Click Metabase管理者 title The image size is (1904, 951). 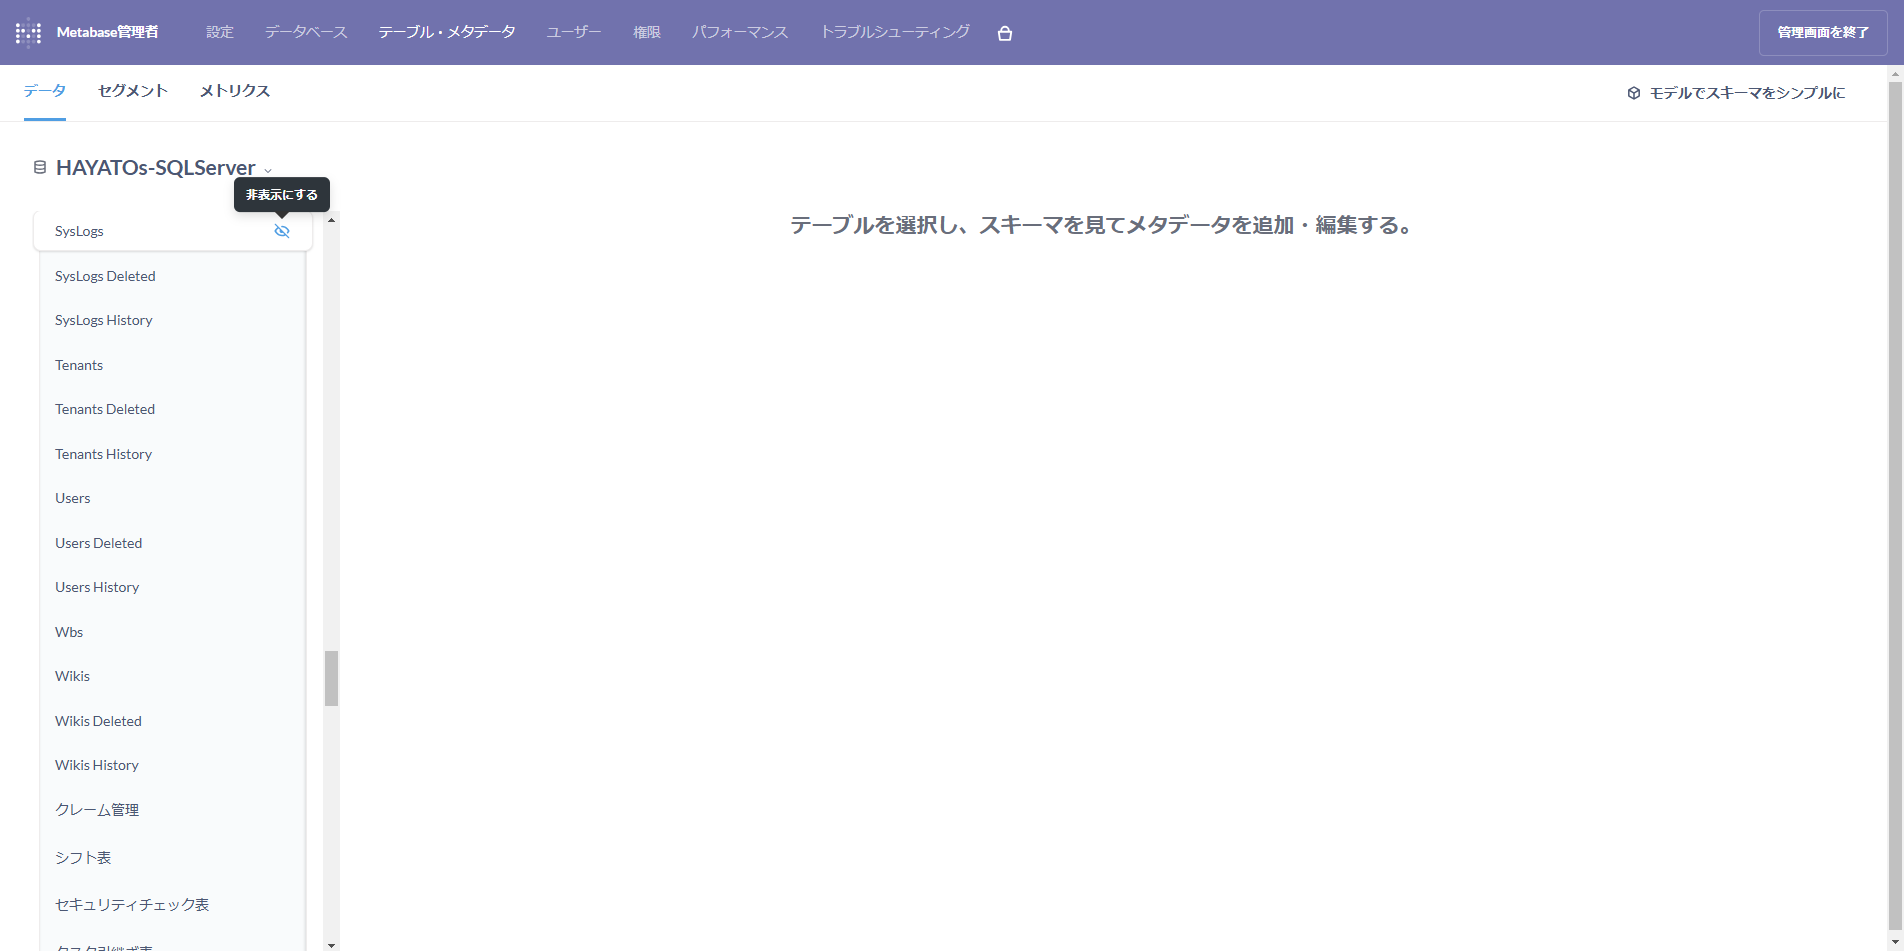(107, 32)
